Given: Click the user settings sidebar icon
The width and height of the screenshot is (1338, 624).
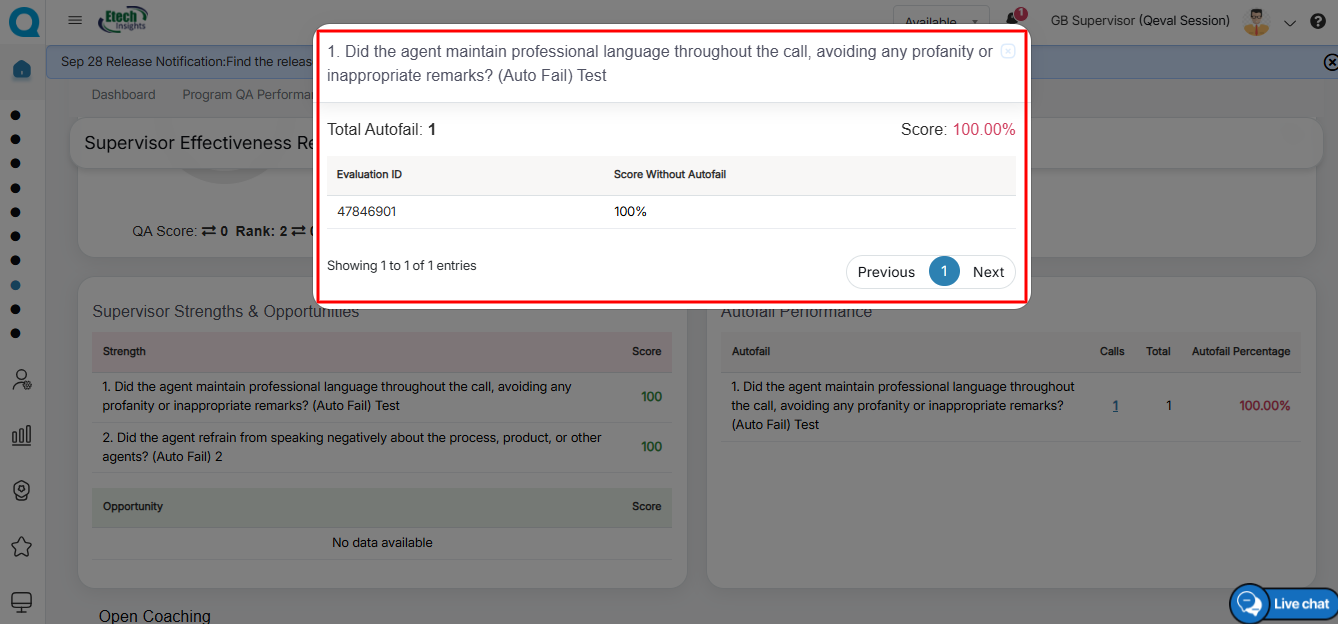Looking at the screenshot, I should click(x=21, y=380).
